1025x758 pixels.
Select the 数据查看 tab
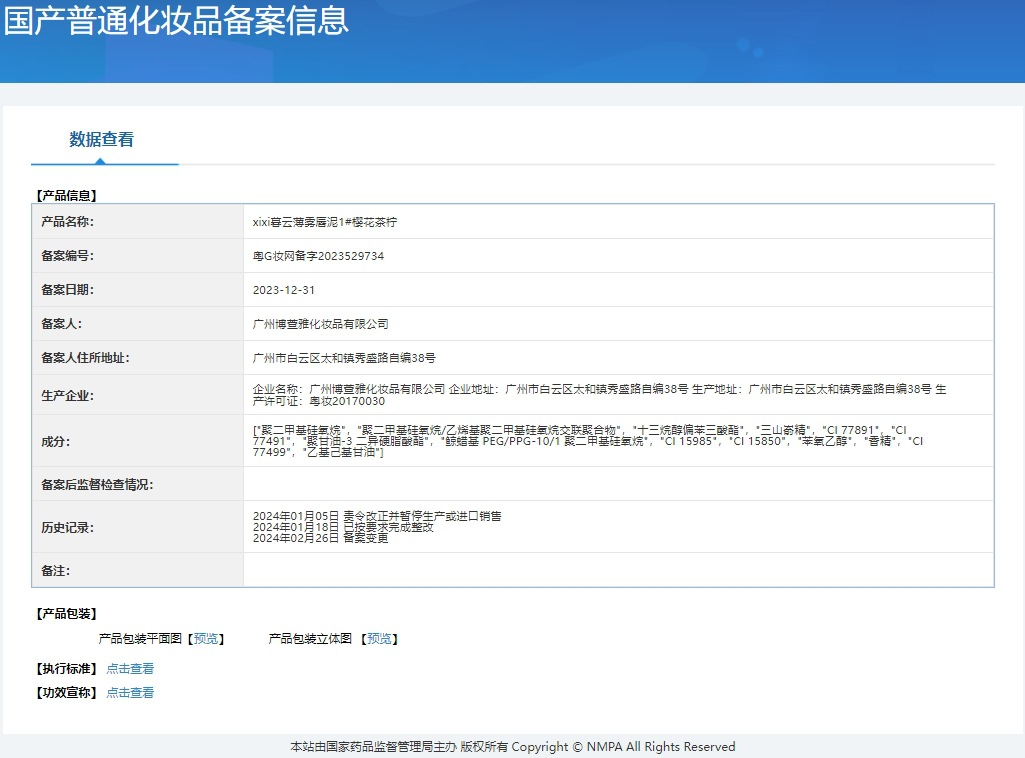point(101,139)
